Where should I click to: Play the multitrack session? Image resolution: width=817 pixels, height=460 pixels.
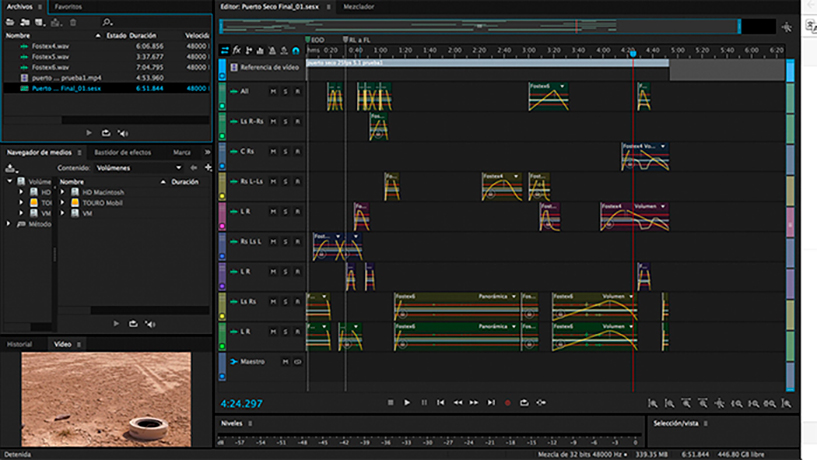click(407, 402)
